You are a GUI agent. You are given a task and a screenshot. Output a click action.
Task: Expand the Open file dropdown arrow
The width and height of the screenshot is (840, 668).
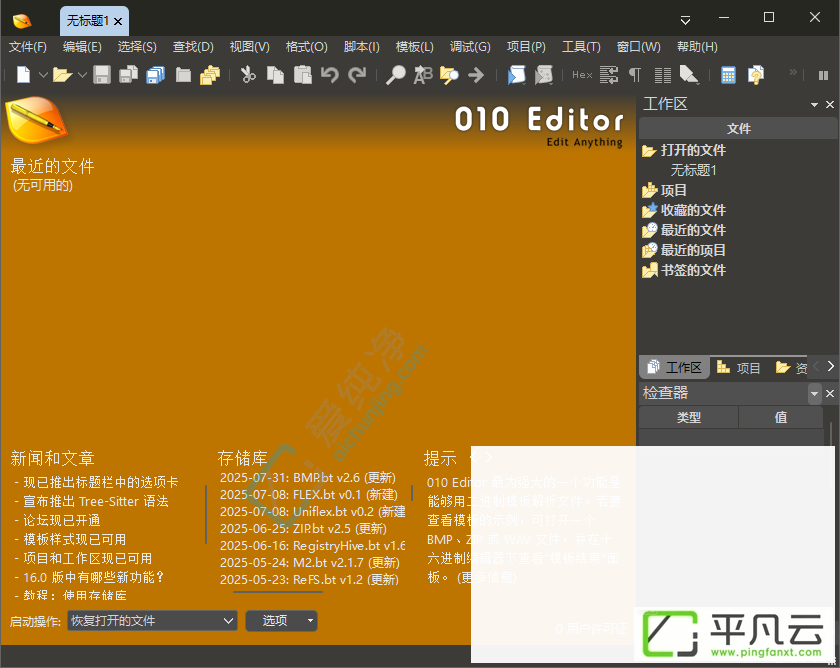coord(82,75)
